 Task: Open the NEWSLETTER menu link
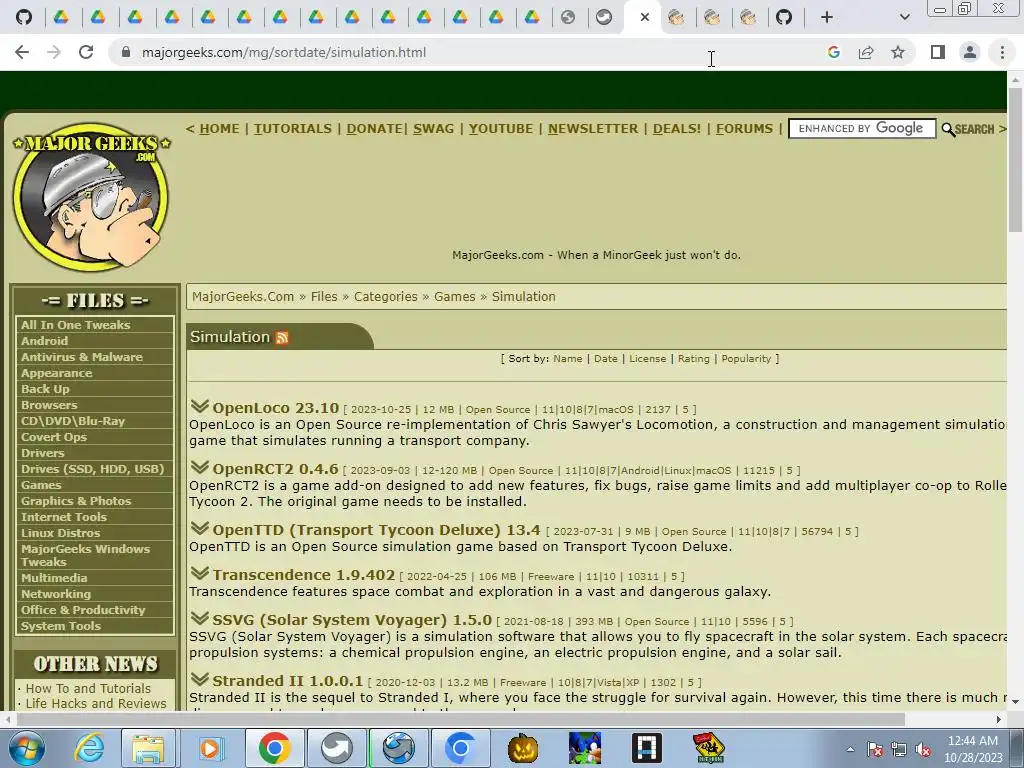[593, 129]
